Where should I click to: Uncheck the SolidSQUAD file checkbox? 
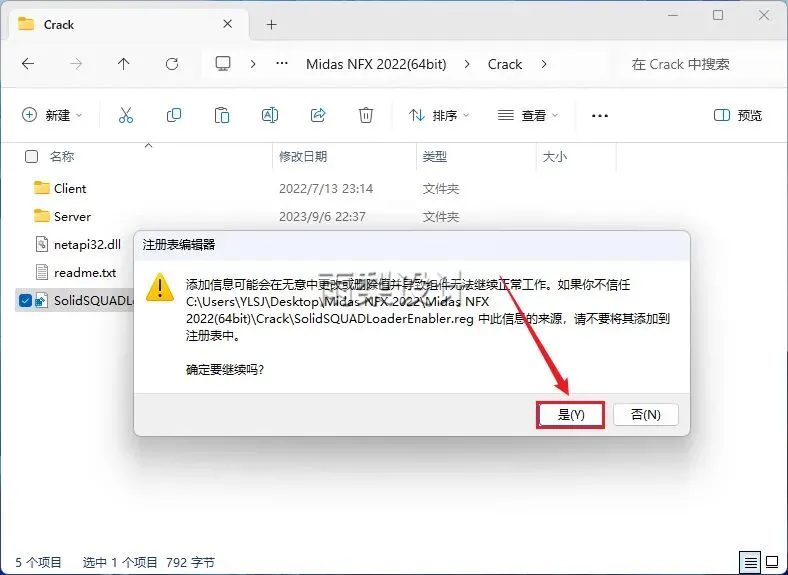tap(25, 301)
